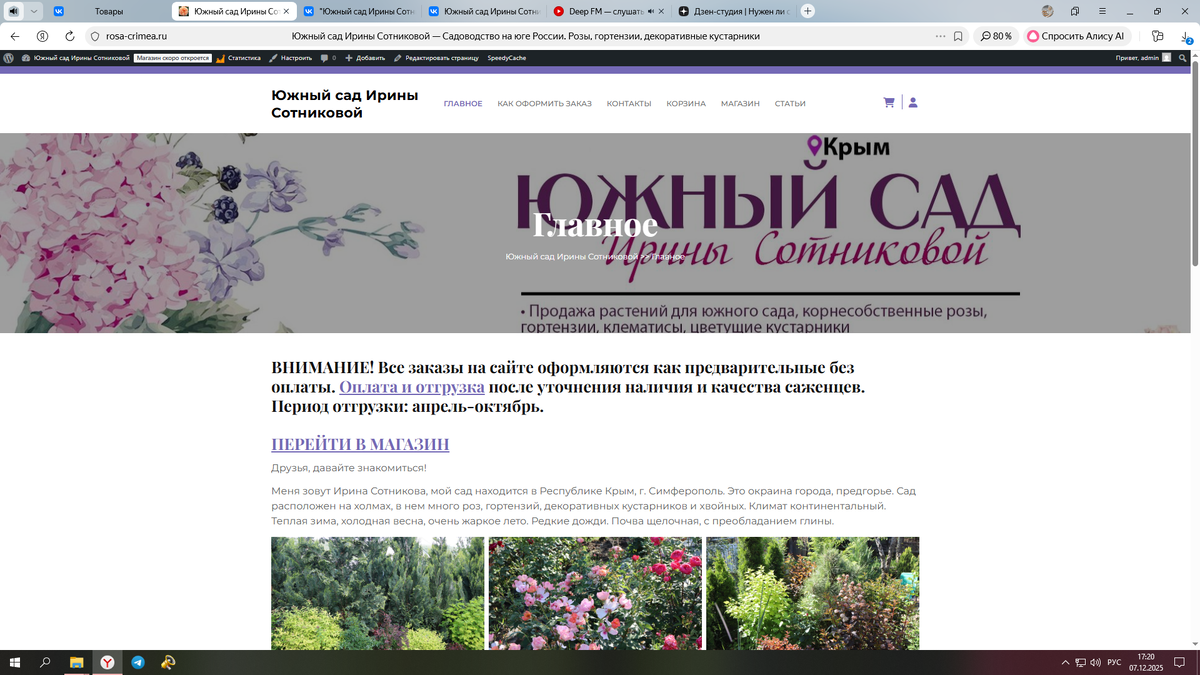This screenshot has height=675, width=1200.
Task: Open the 80 % zoom level control
Action: click(996, 36)
